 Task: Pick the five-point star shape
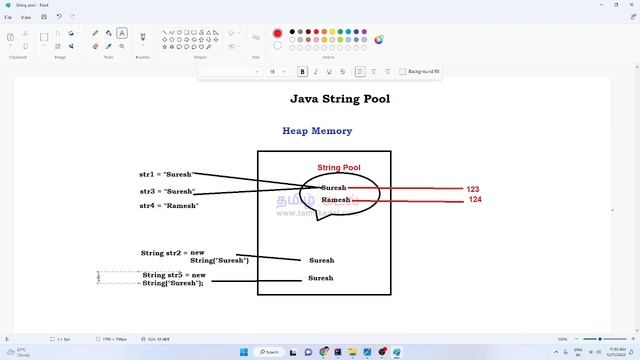click(x=164, y=47)
